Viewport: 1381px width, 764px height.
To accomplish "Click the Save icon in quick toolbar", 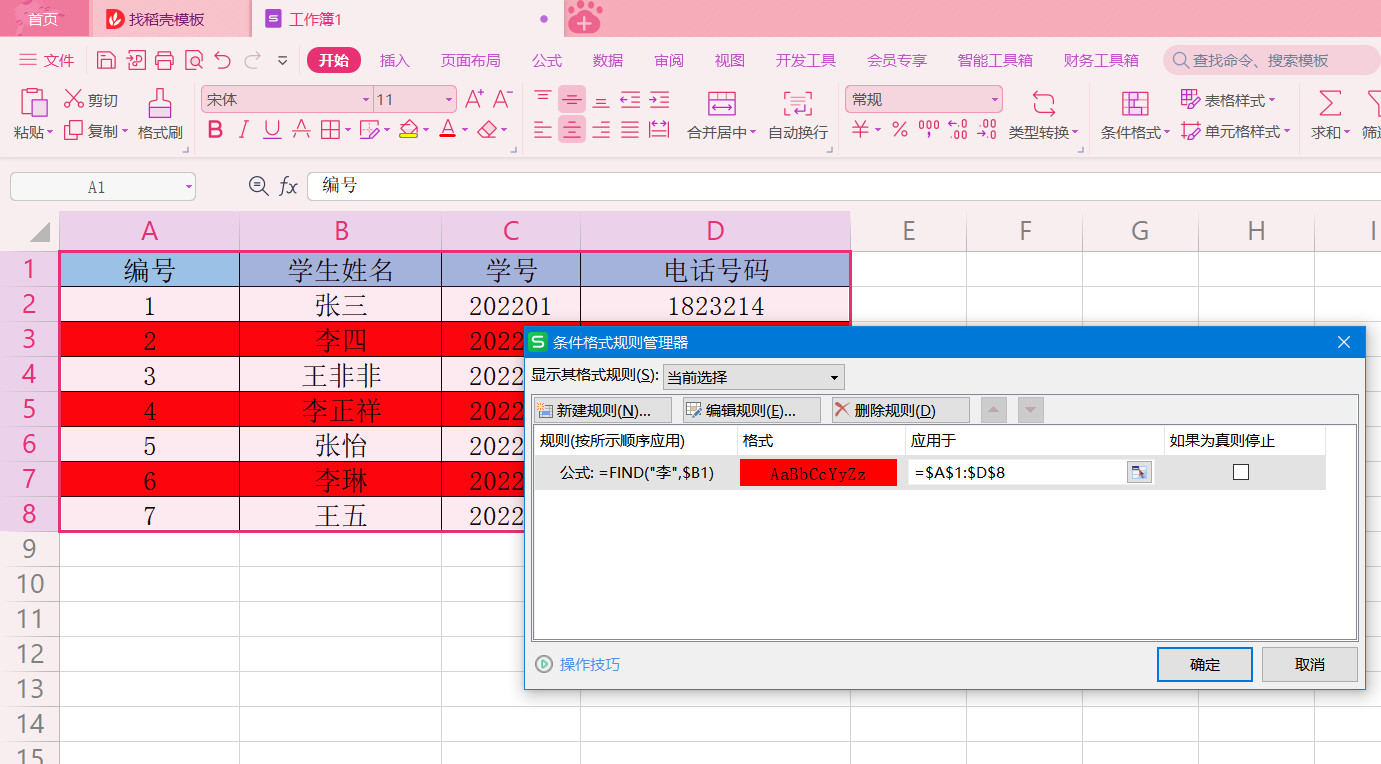I will [106, 60].
